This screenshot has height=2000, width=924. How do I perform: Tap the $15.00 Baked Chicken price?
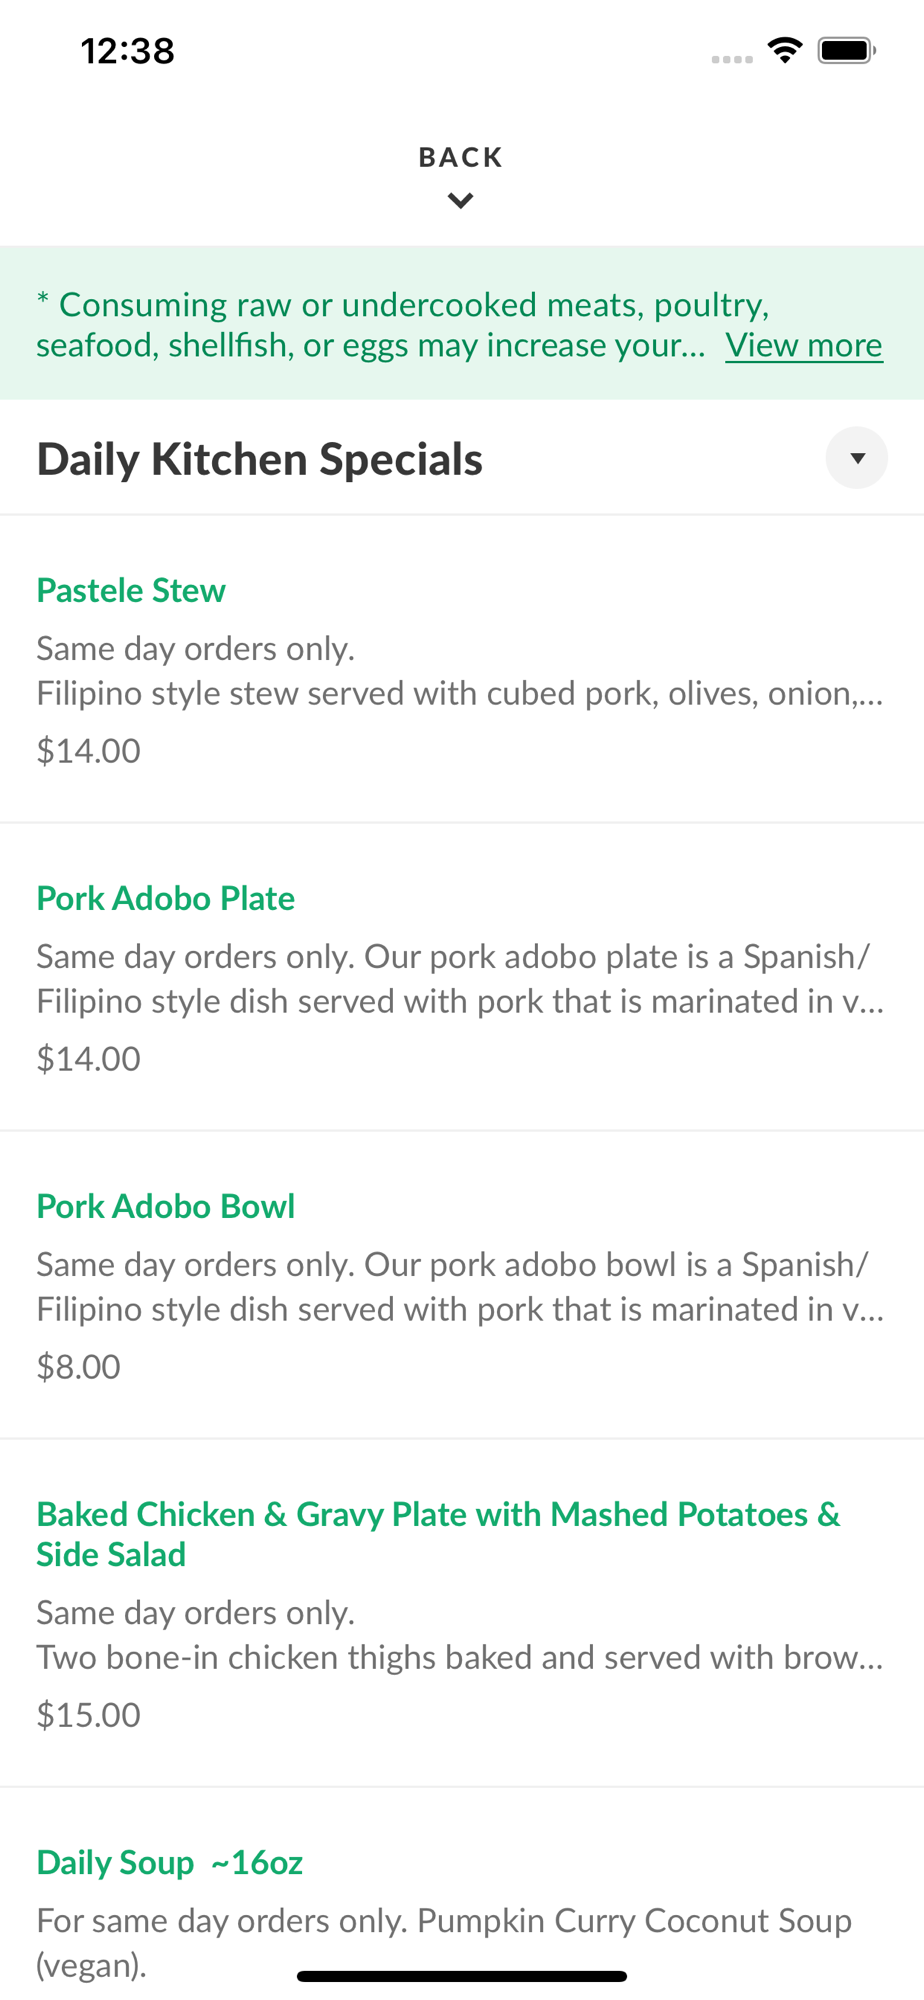pos(89,1714)
